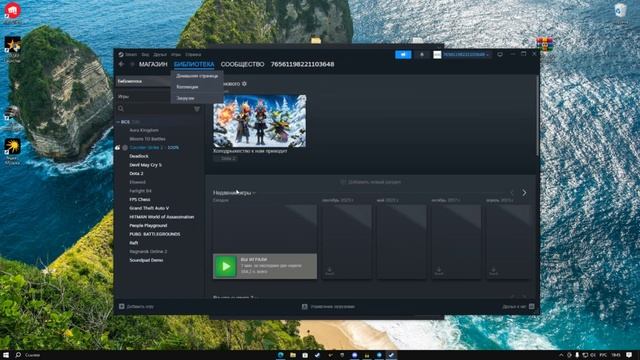Click the download status icon beside Counter-Strike 2
640x360 pixels.
pyautogui.click(x=118, y=147)
